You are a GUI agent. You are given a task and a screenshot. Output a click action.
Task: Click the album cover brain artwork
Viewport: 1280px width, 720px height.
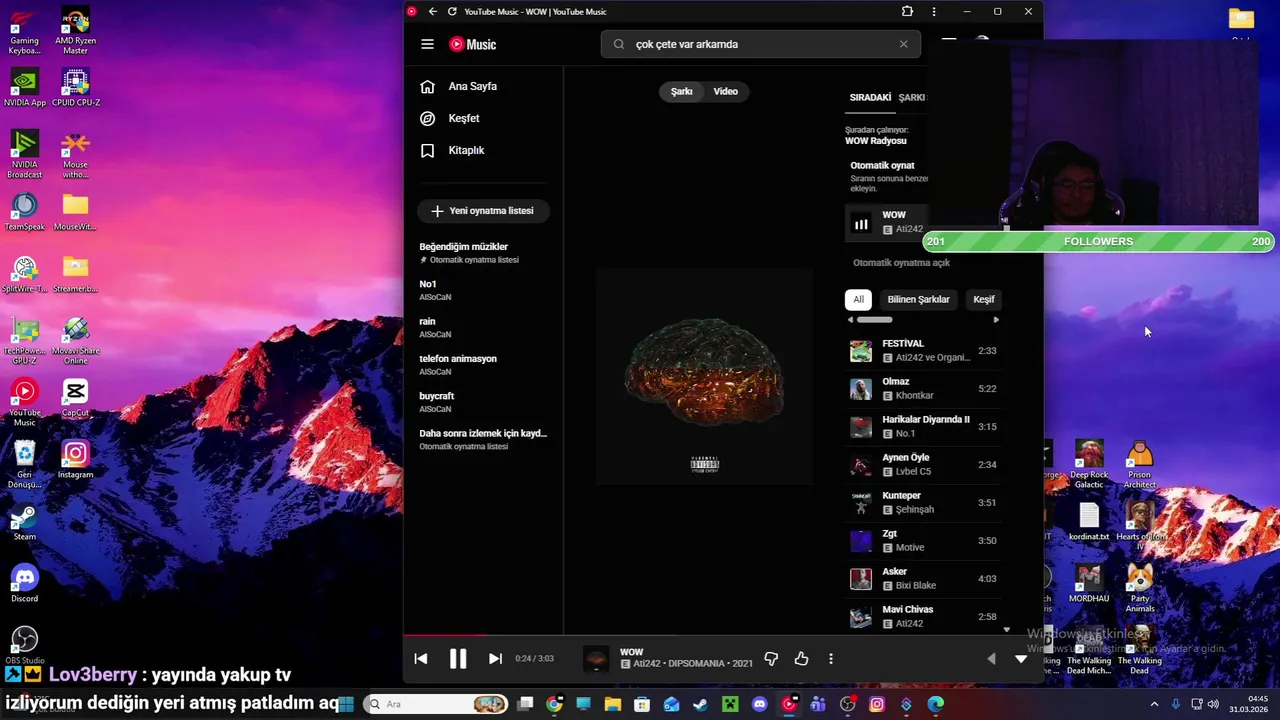tap(704, 376)
